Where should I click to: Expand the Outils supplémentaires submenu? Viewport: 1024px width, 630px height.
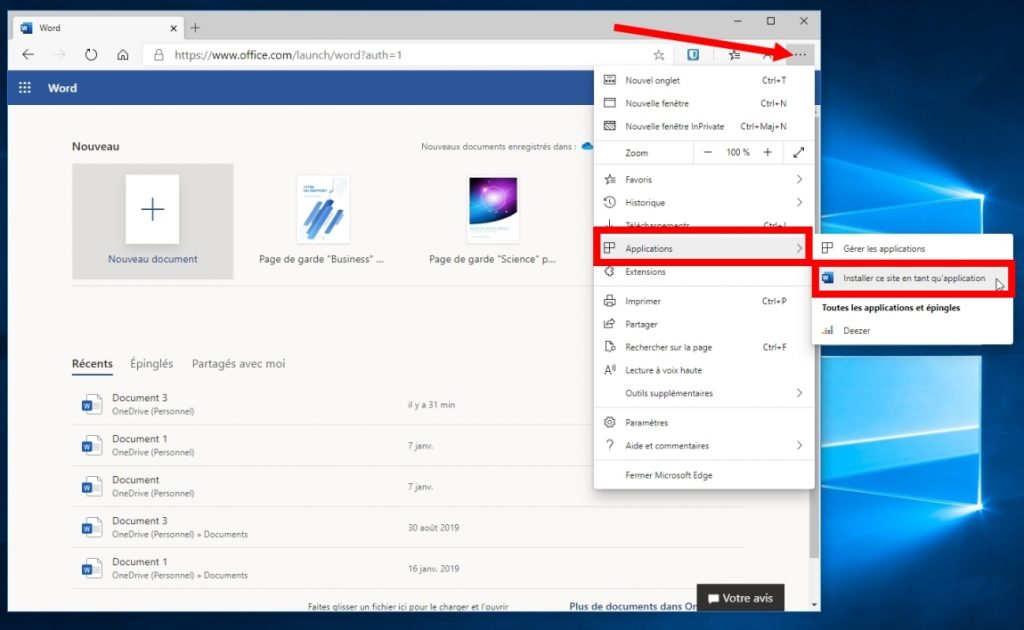pyautogui.click(x=700, y=393)
